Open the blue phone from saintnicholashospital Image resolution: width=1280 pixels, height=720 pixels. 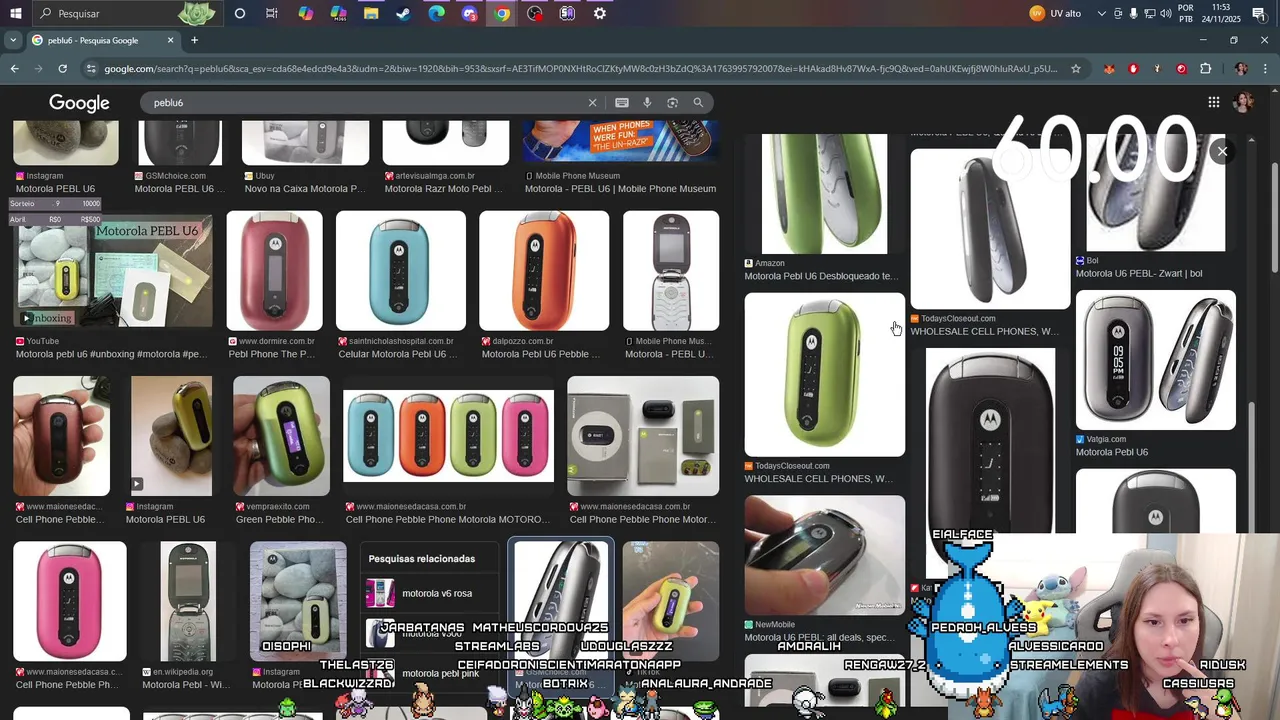coord(400,271)
